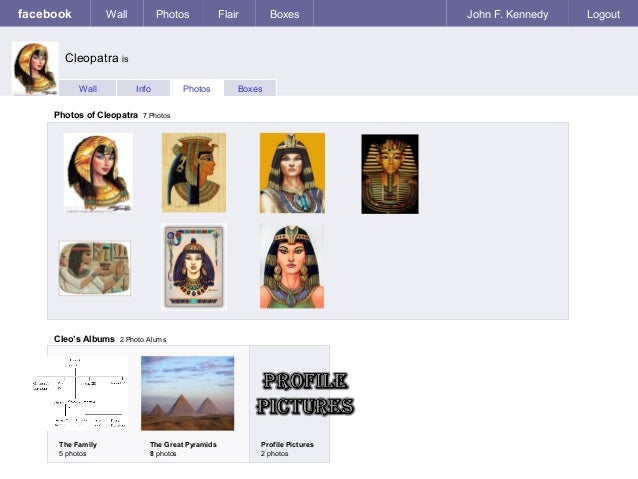This screenshot has width=638, height=479.
Task: Switch to the Wall profile tab
Action: pyautogui.click(x=87, y=88)
